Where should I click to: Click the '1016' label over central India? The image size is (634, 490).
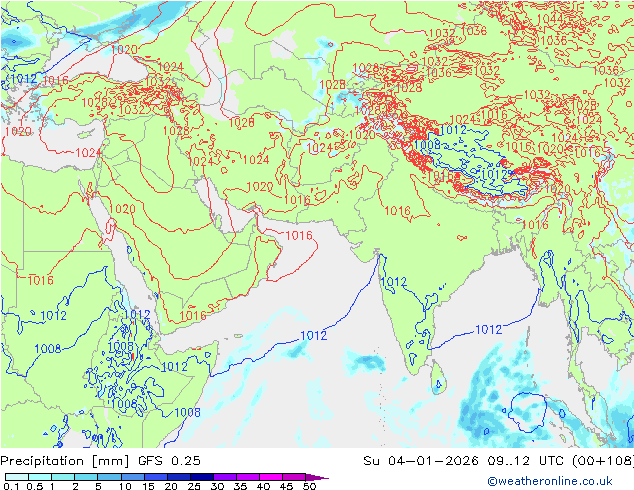[397, 211]
